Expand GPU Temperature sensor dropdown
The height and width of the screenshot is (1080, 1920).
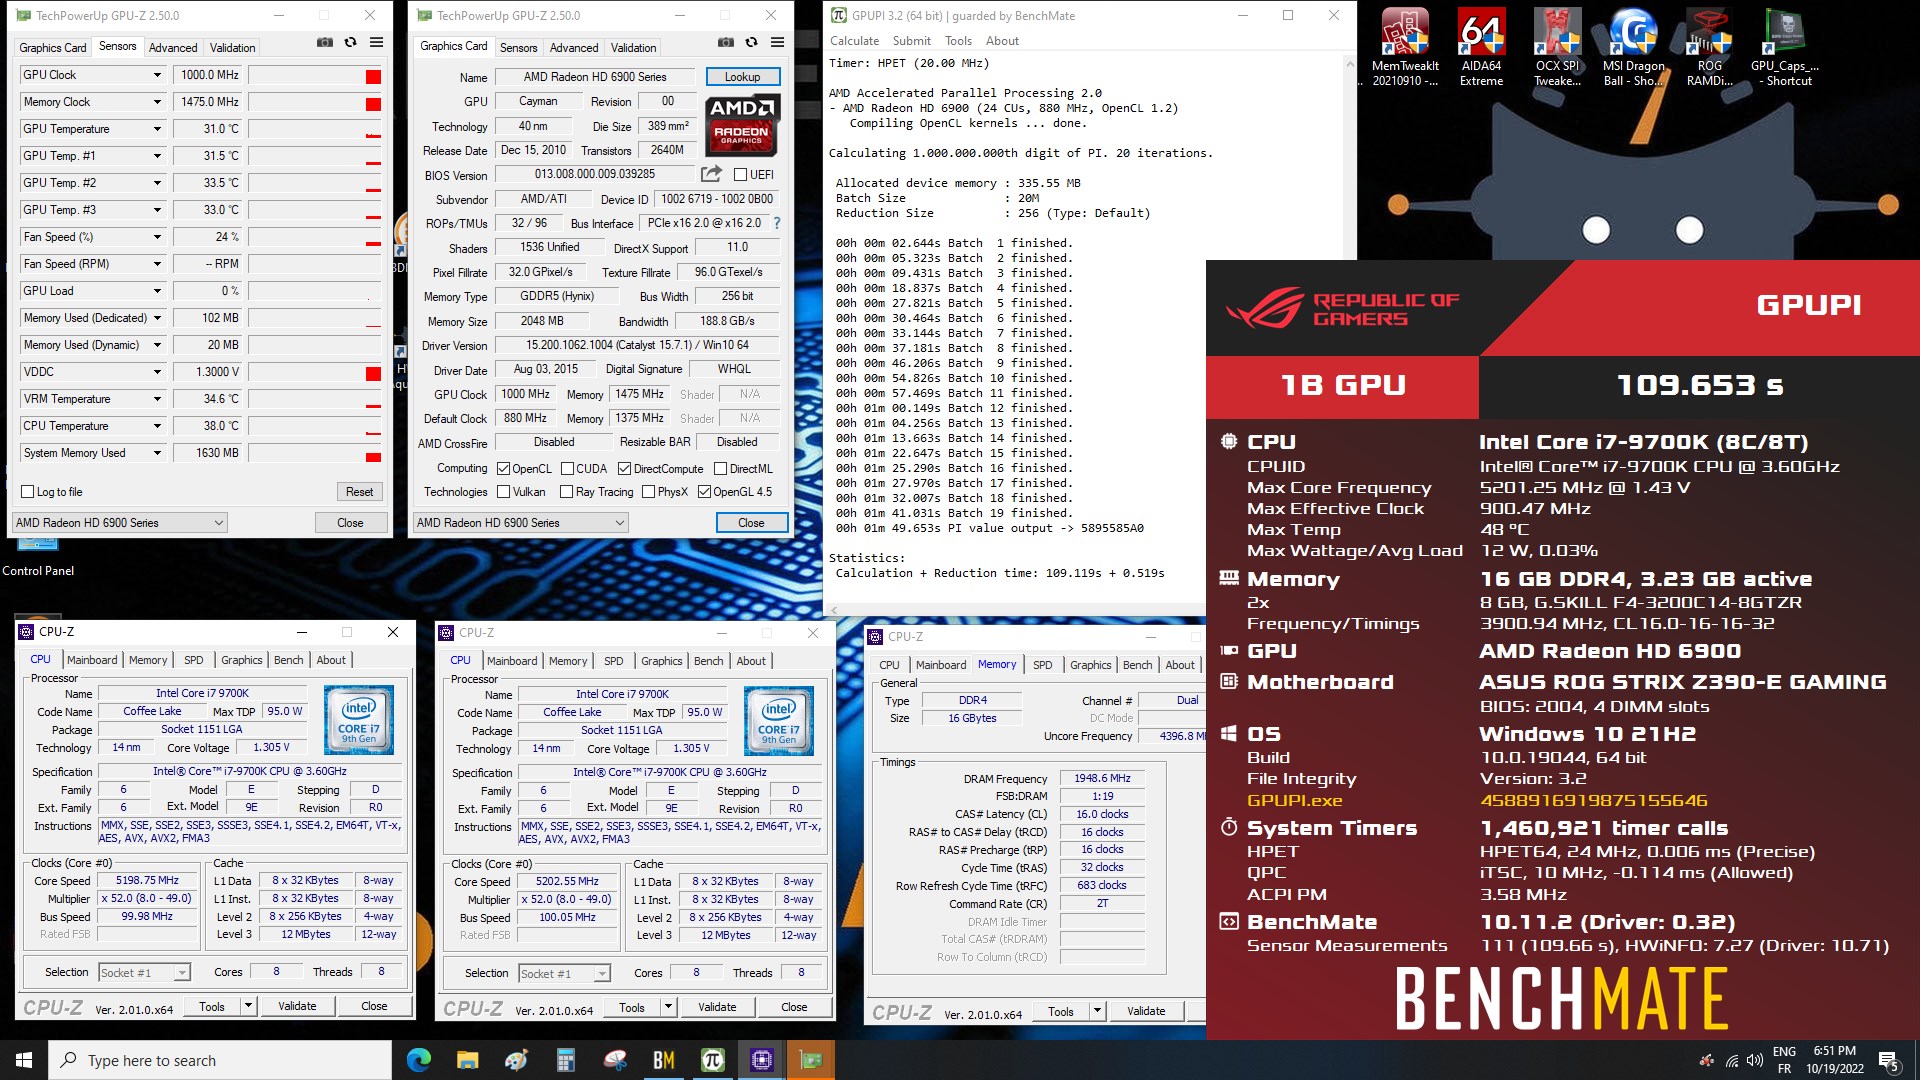pos(157,129)
